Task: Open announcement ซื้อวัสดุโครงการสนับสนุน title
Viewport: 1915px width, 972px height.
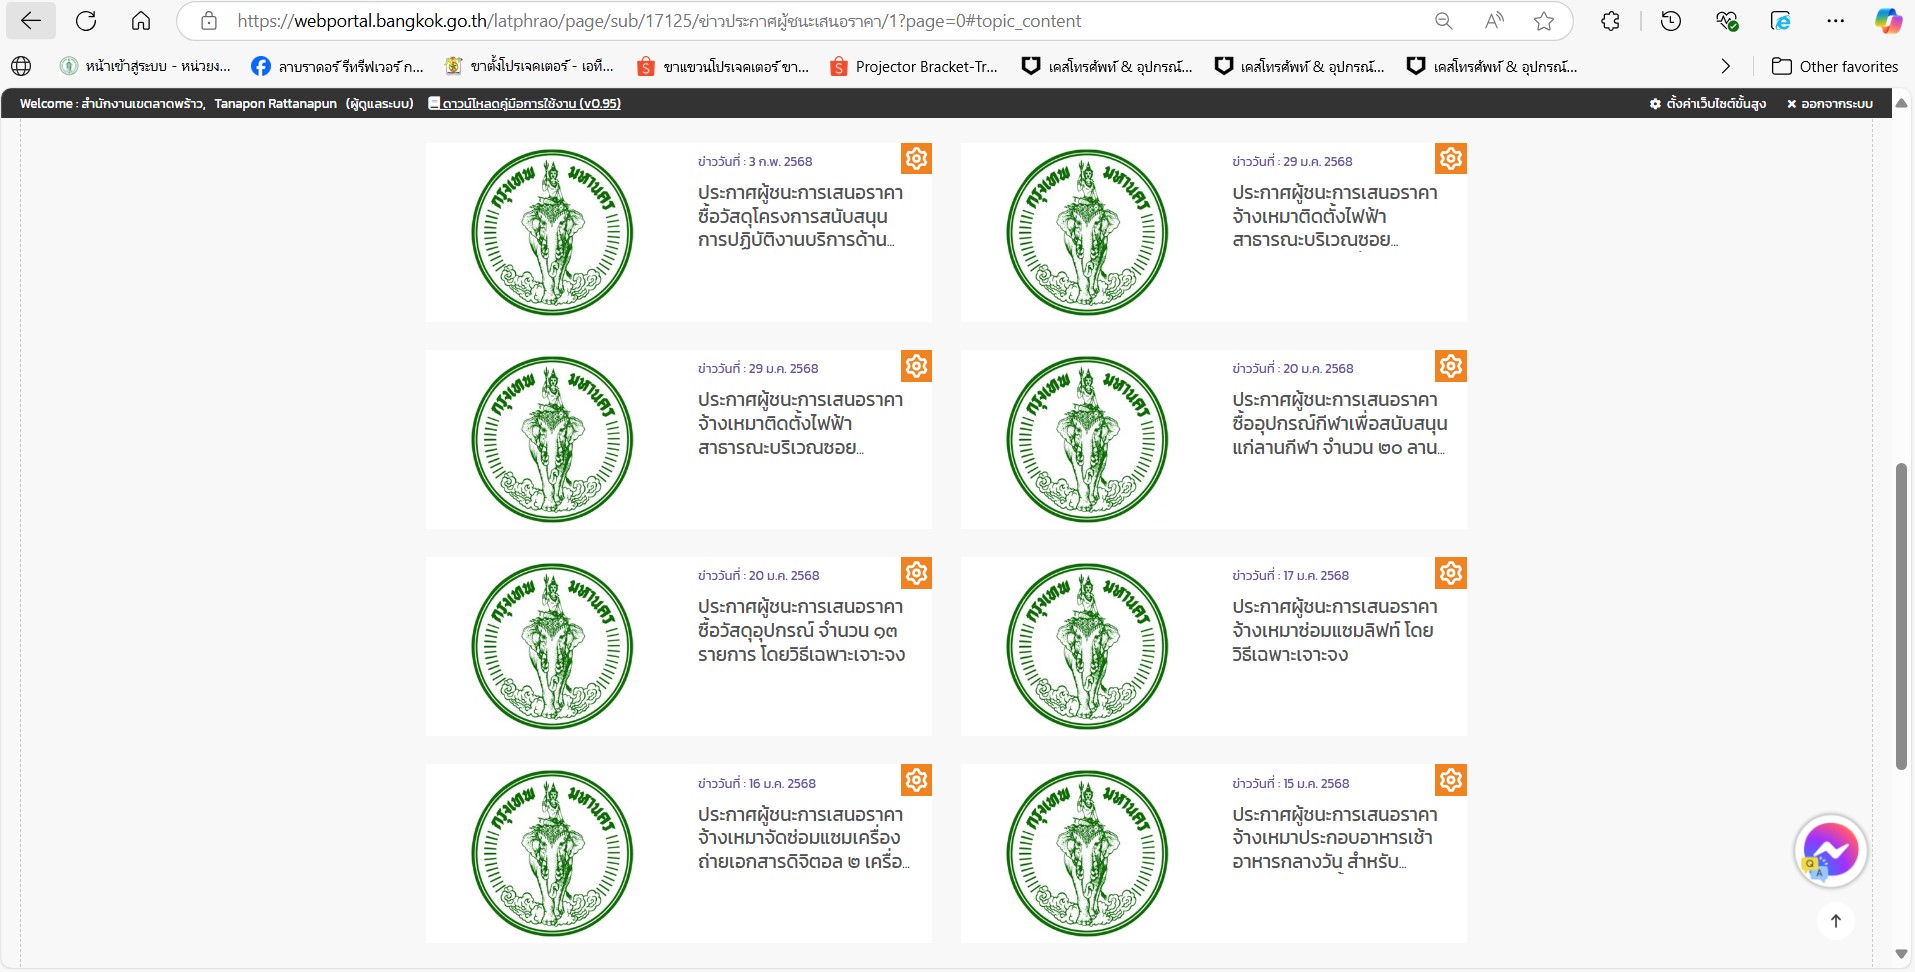Action: coord(800,216)
